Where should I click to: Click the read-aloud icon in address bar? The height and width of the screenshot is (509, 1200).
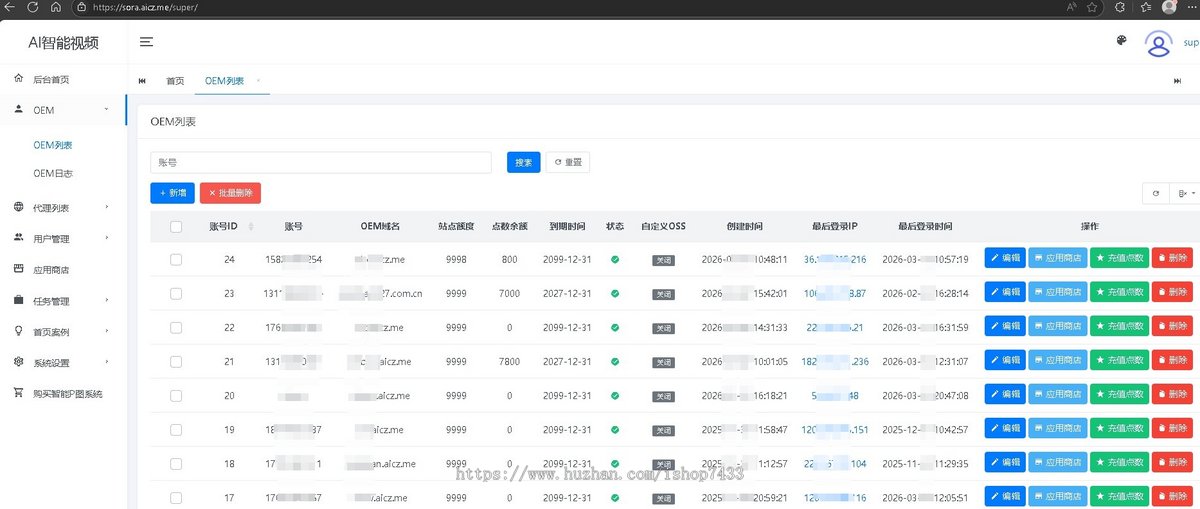pyautogui.click(x=1071, y=7)
